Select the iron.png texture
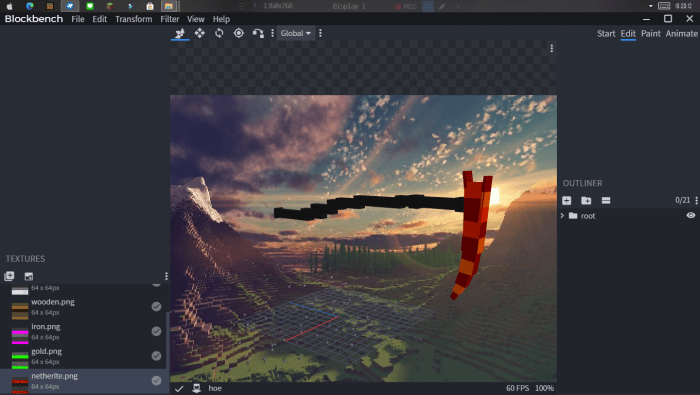 (x=84, y=332)
